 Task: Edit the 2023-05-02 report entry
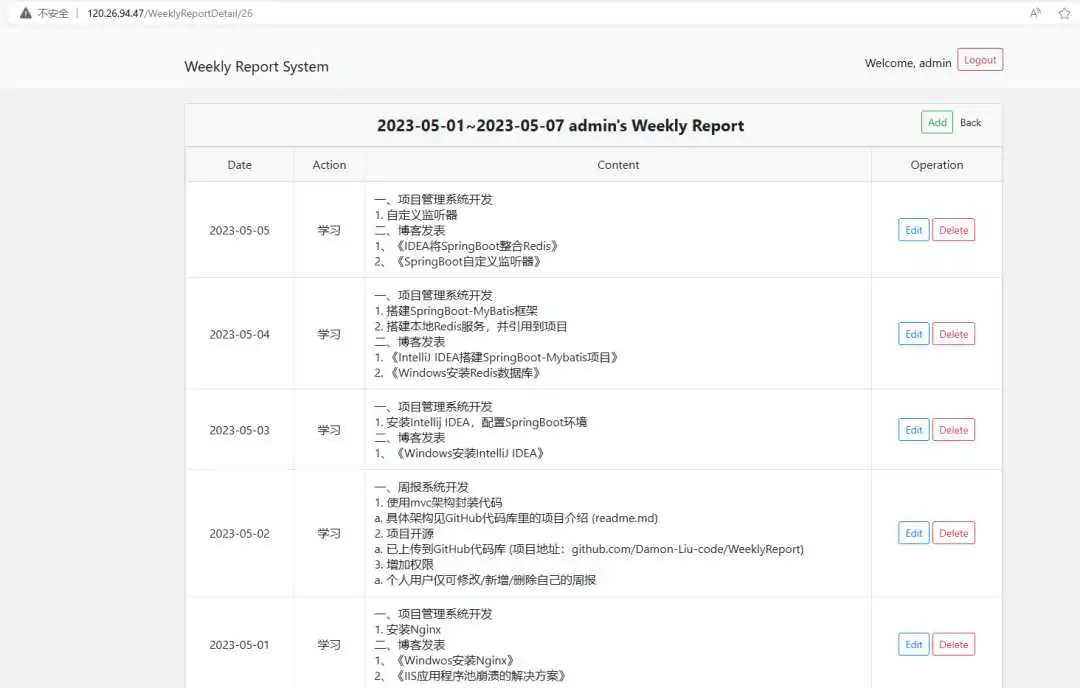click(913, 533)
